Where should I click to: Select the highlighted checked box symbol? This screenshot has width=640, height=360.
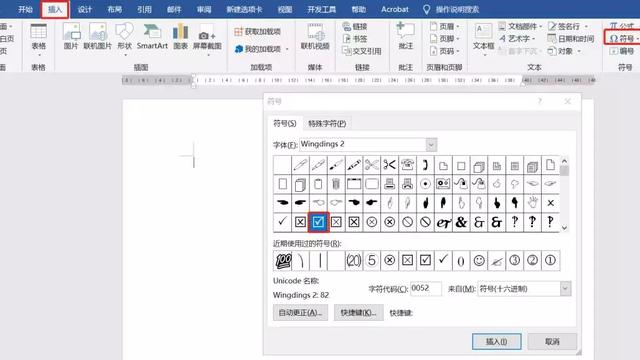coord(318,222)
